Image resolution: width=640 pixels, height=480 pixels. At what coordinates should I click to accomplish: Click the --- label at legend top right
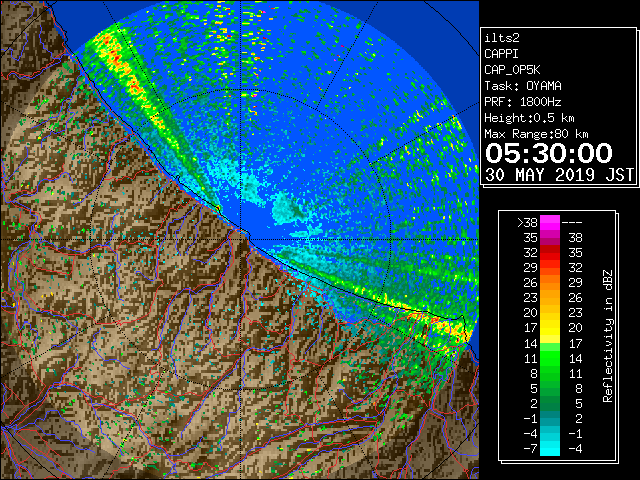[572, 223]
